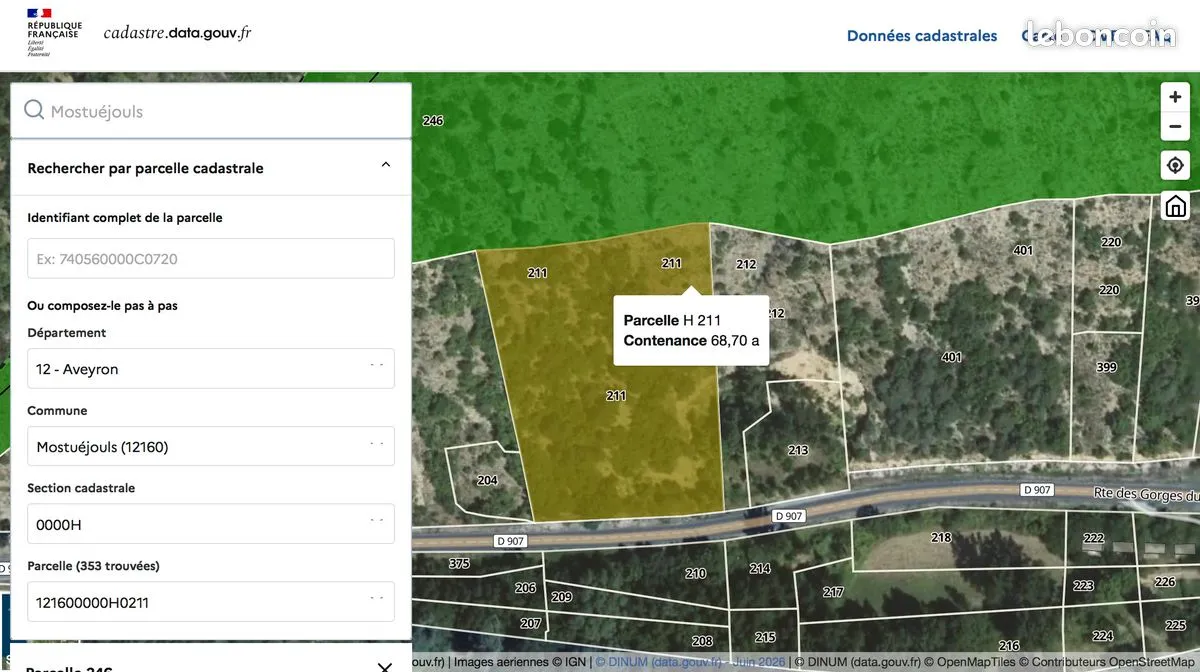Select parcel 215 on the map

tap(765, 637)
